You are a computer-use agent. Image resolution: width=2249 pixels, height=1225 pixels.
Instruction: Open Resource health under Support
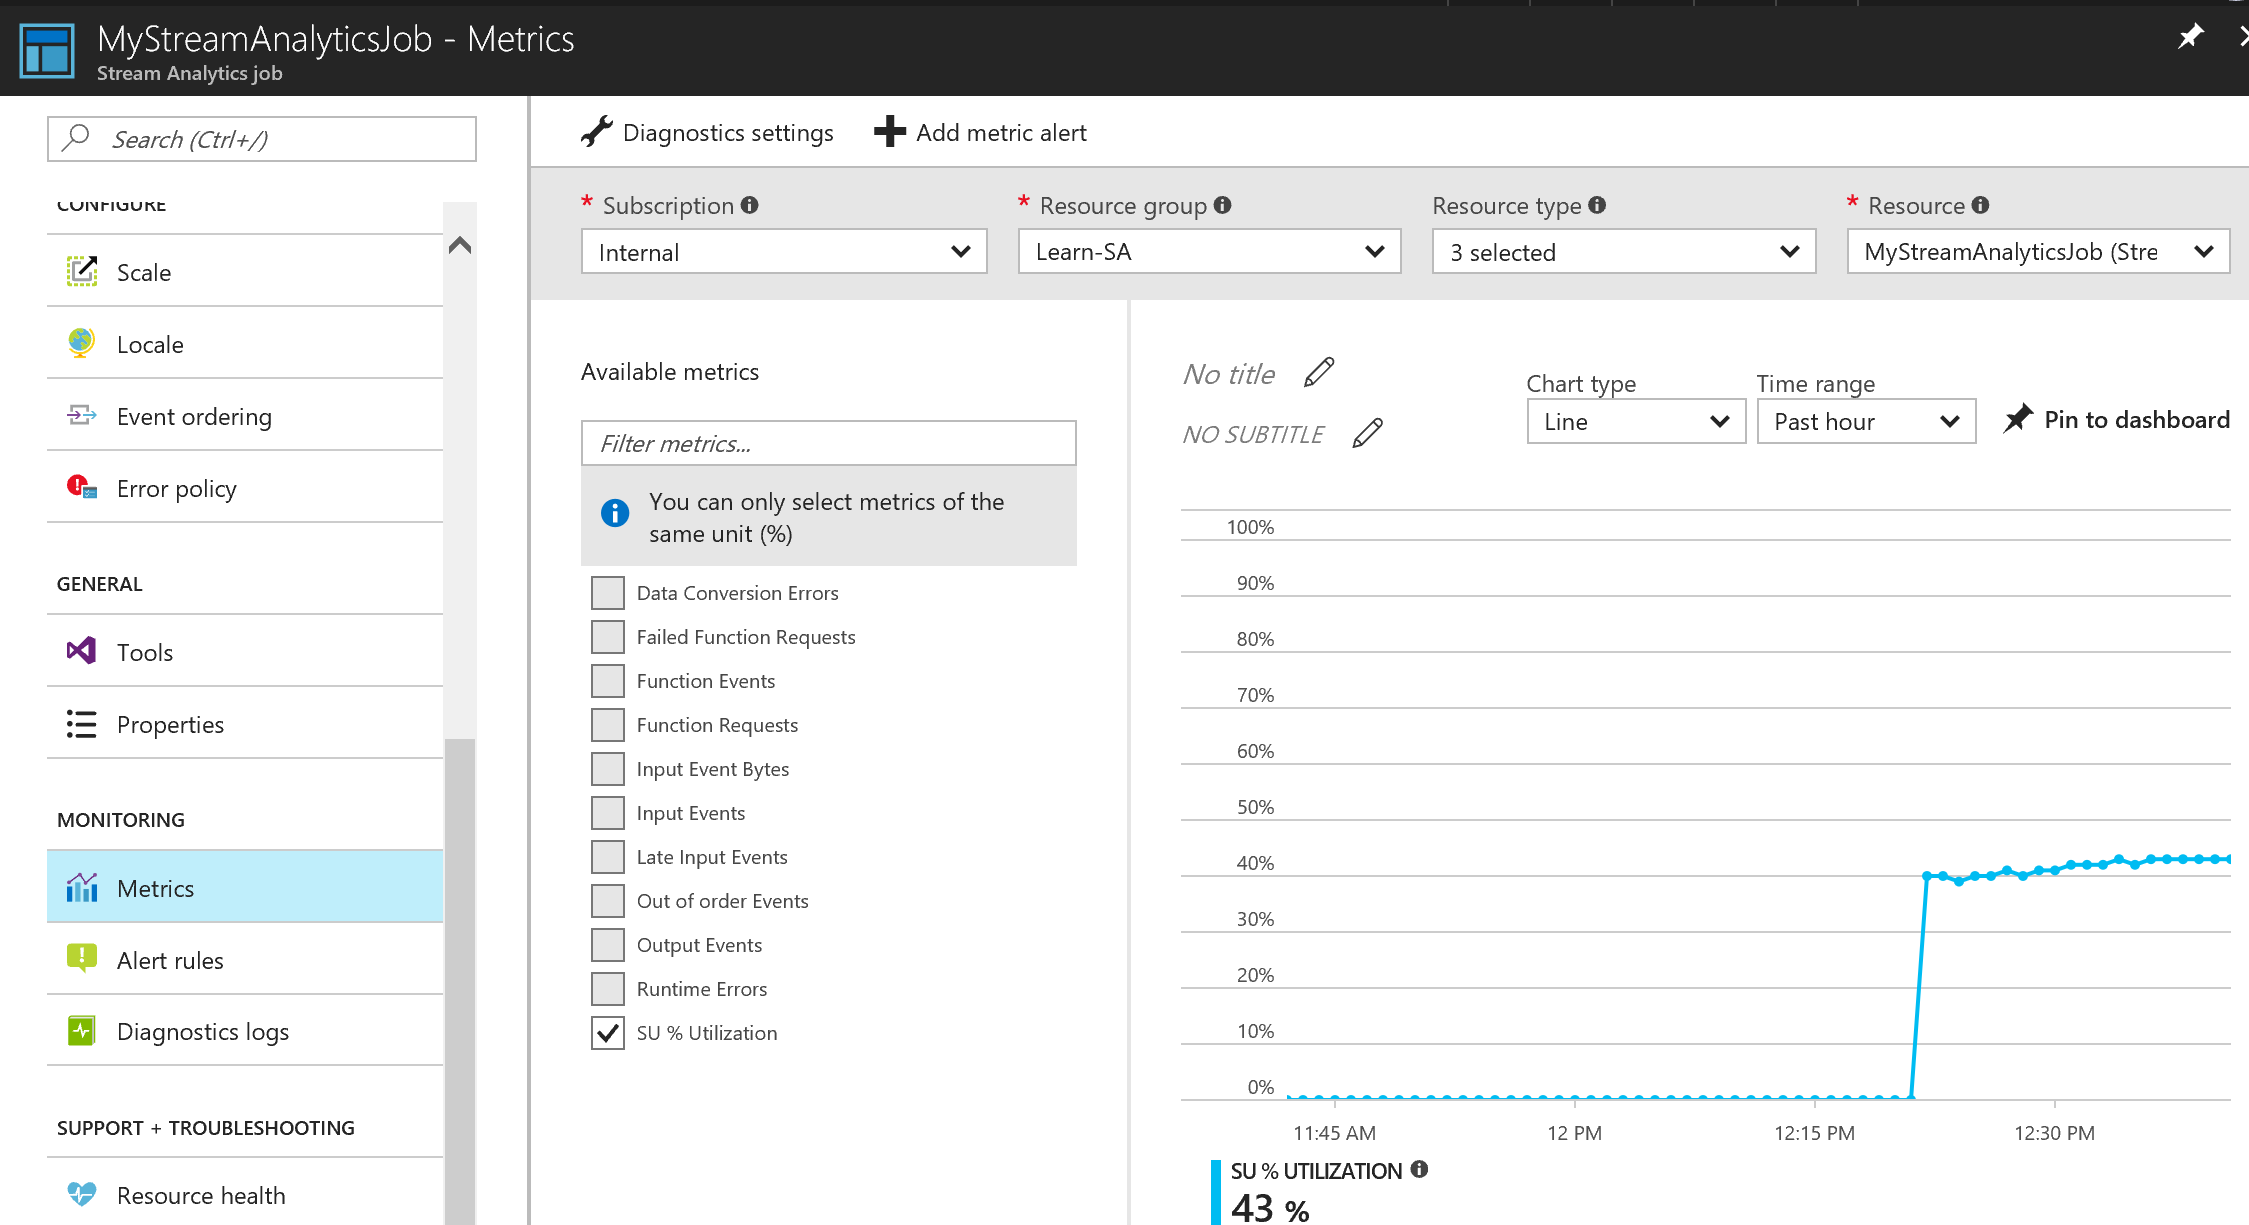click(245, 1194)
